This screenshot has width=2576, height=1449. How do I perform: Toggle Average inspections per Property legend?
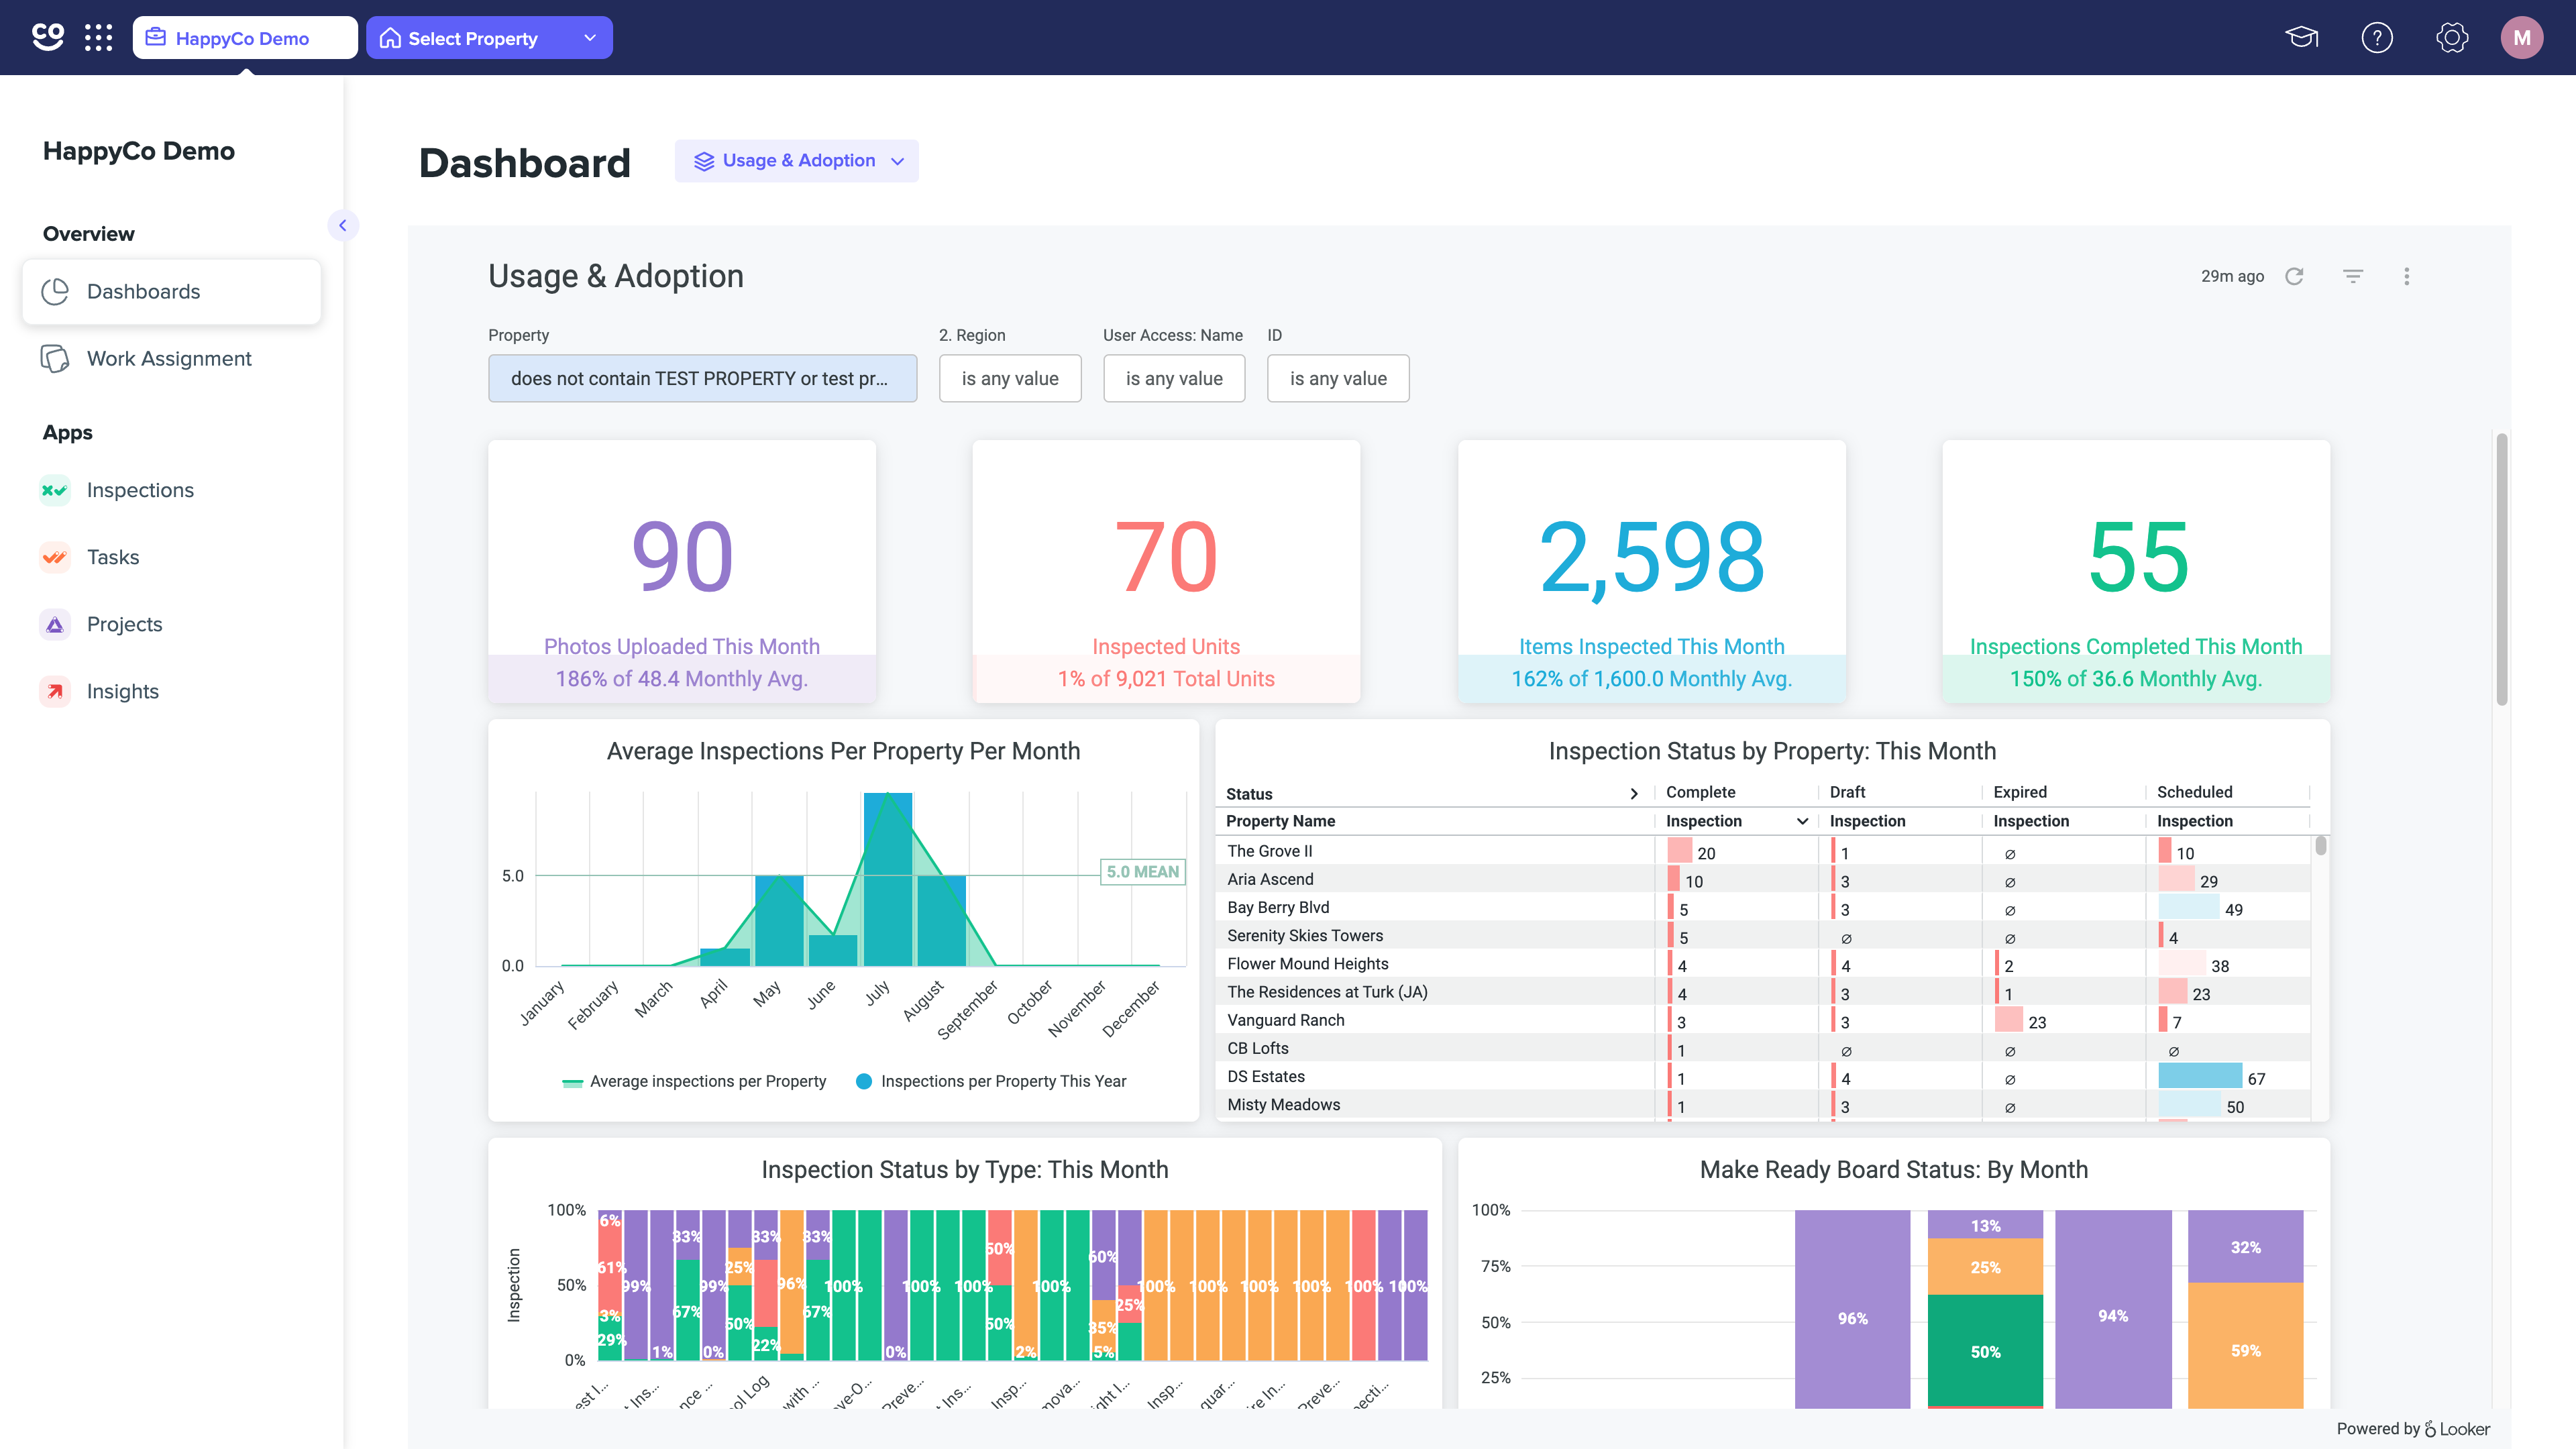(x=694, y=1081)
